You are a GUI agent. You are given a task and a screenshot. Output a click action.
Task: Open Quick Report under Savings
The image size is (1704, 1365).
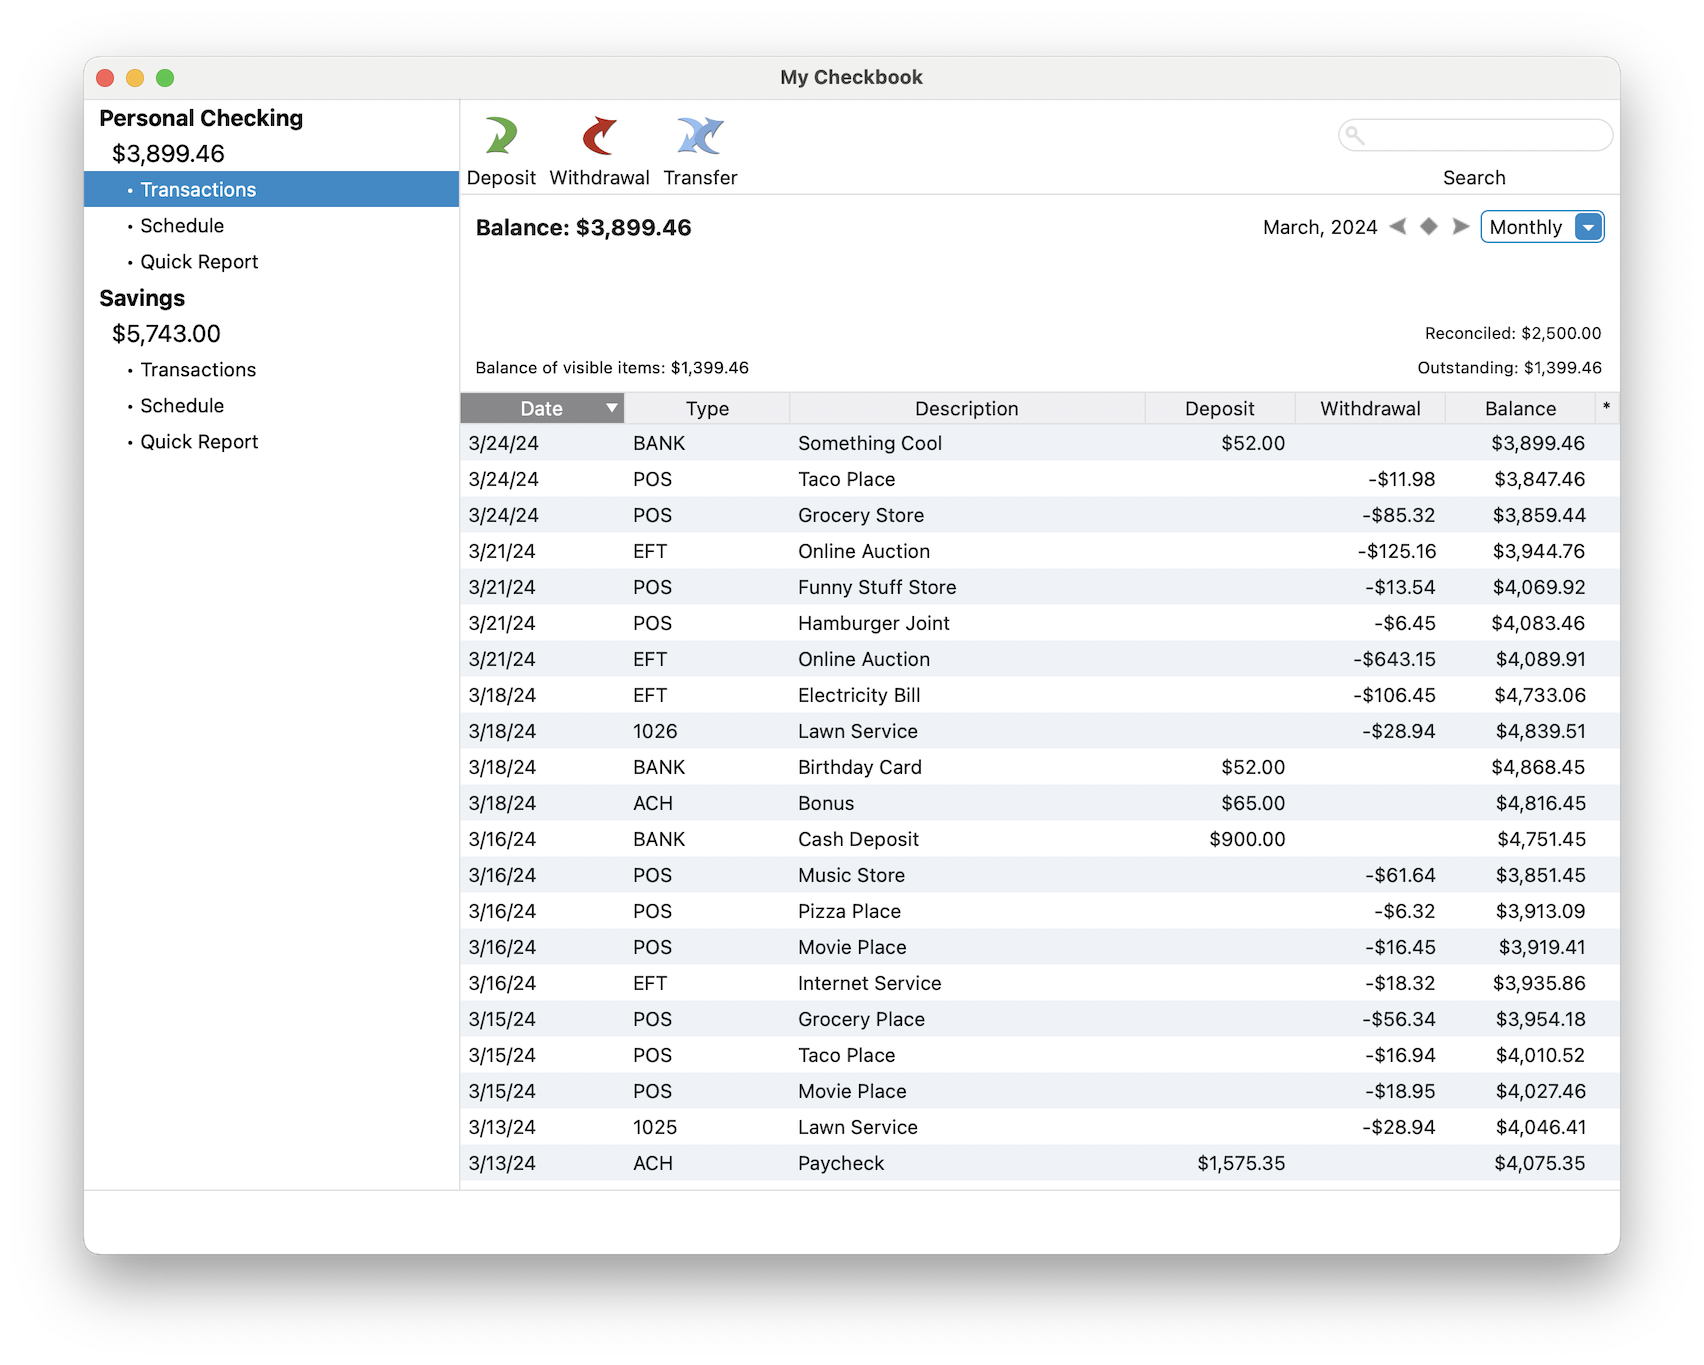click(x=199, y=442)
